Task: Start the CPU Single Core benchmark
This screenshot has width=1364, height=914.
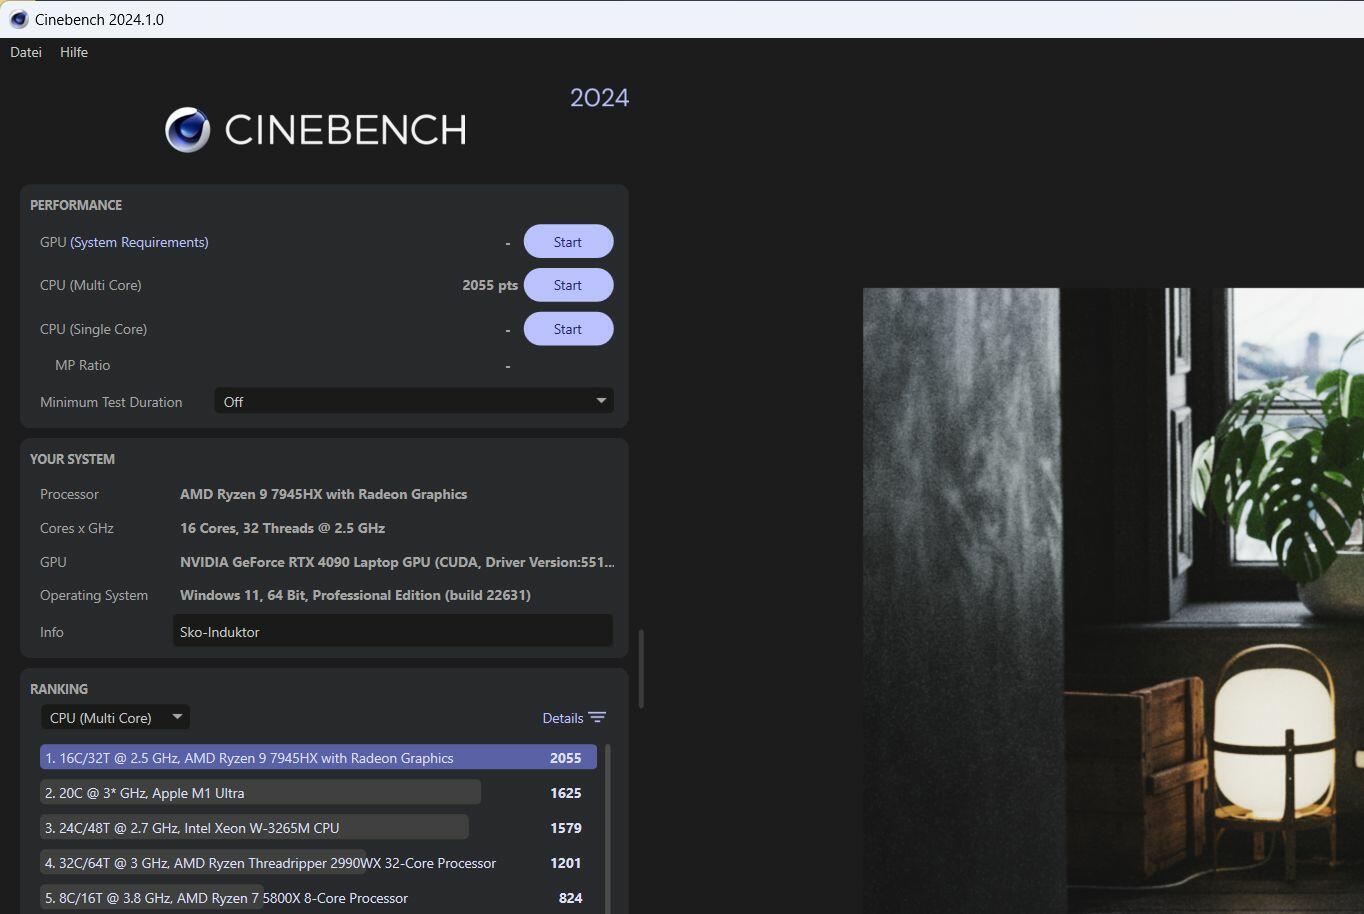Action: pyautogui.click(x=568, y=329)
